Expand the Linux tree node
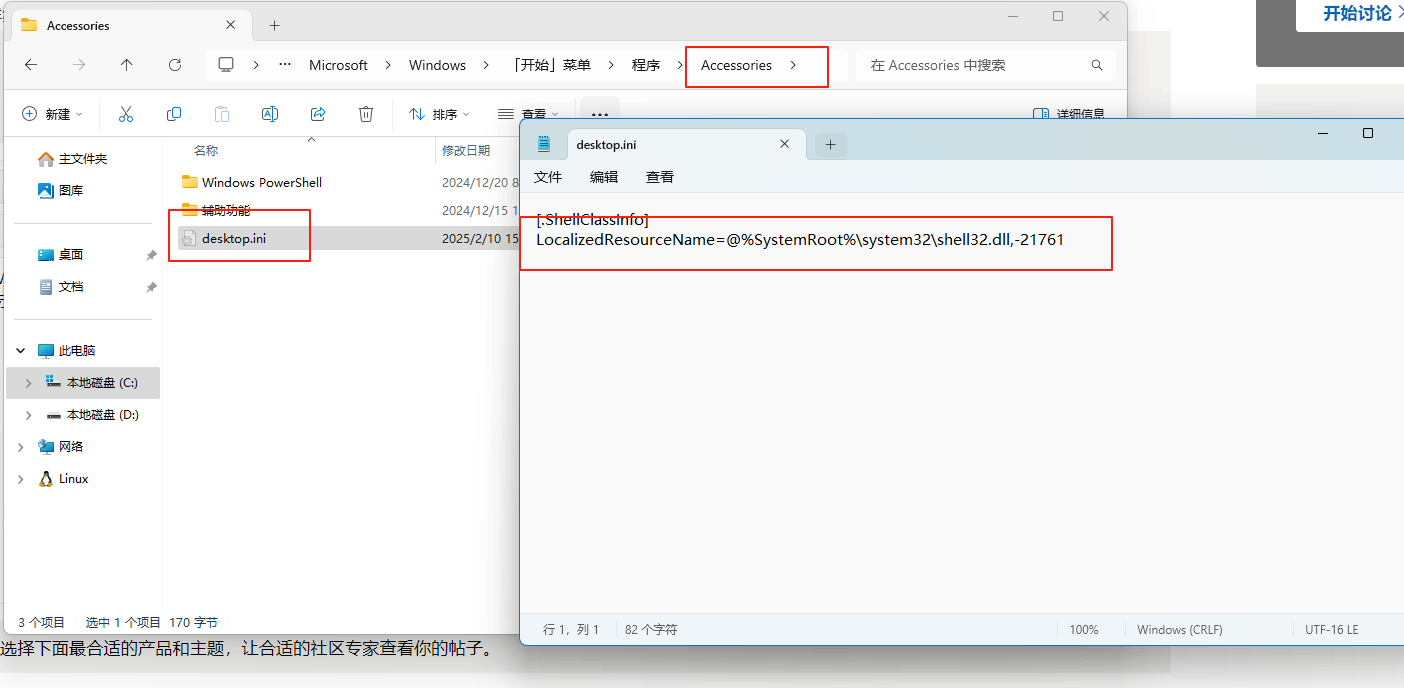 [21, 479]
